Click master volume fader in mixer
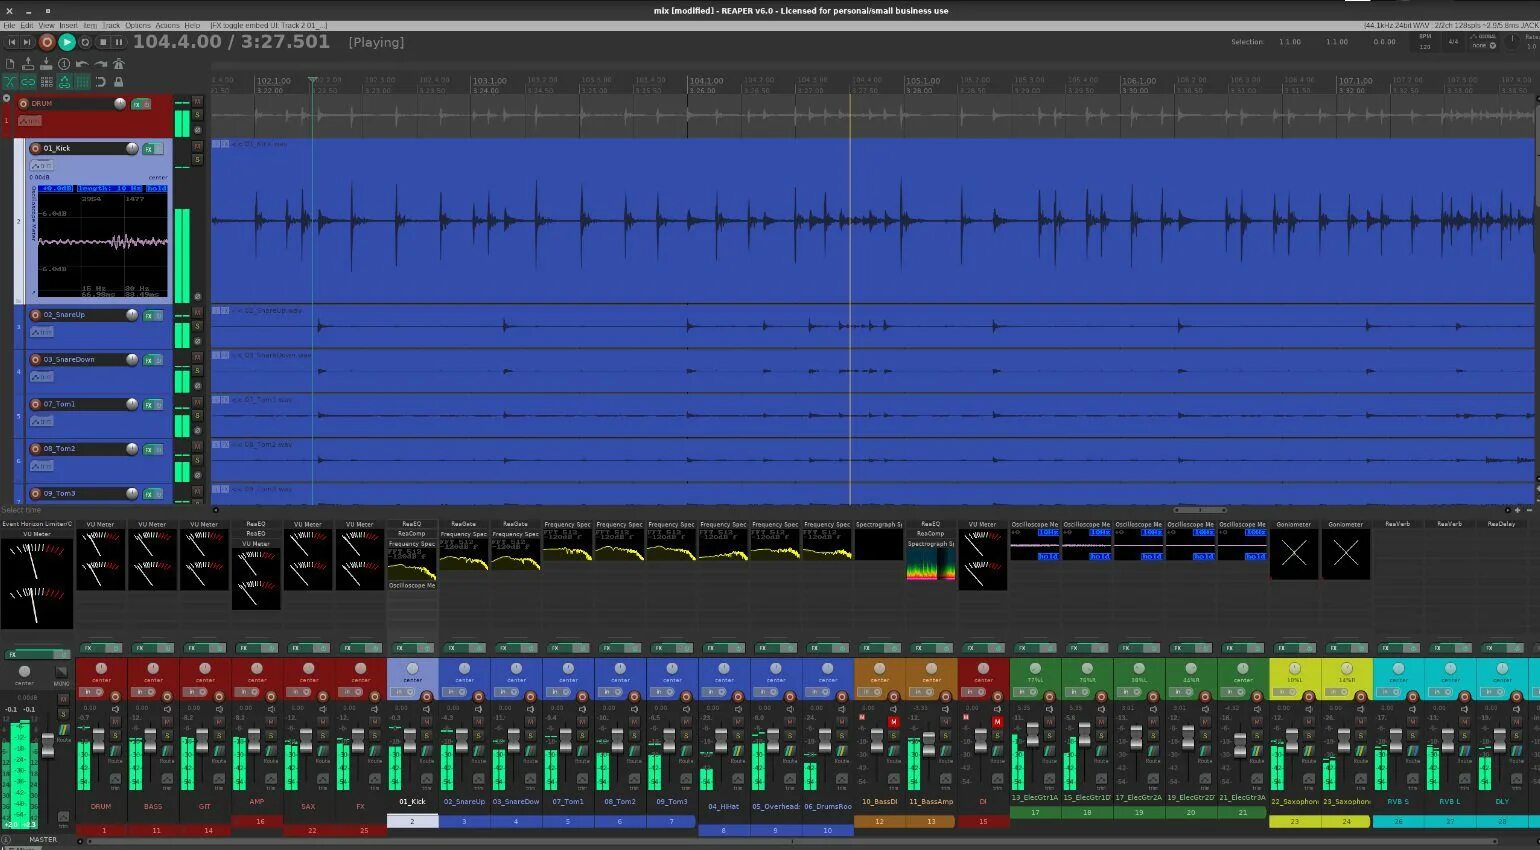The width and height of the screenshot is (1540, 850). point(48,745)
